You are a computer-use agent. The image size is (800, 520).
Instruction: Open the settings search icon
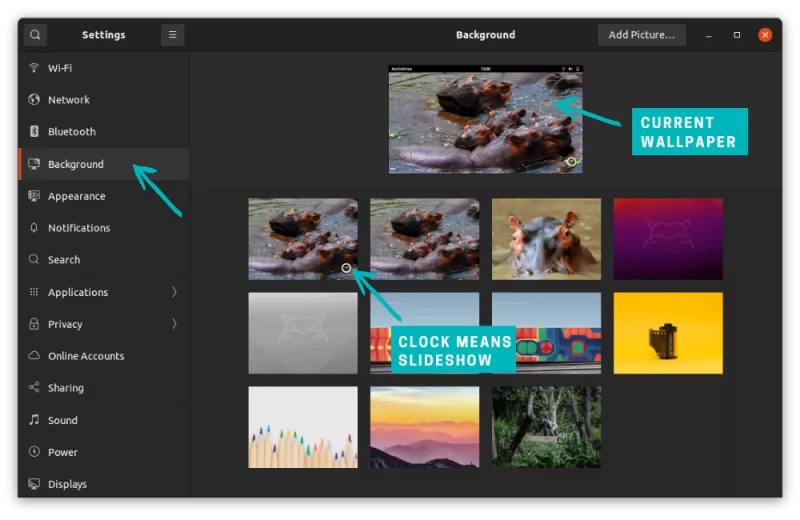[35, 35]
